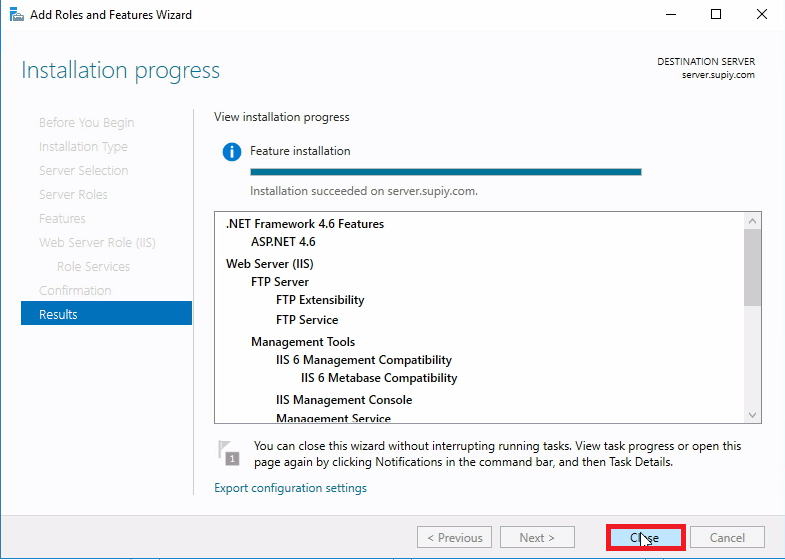
Task: Click the Next button
Action: coord(537,537)
